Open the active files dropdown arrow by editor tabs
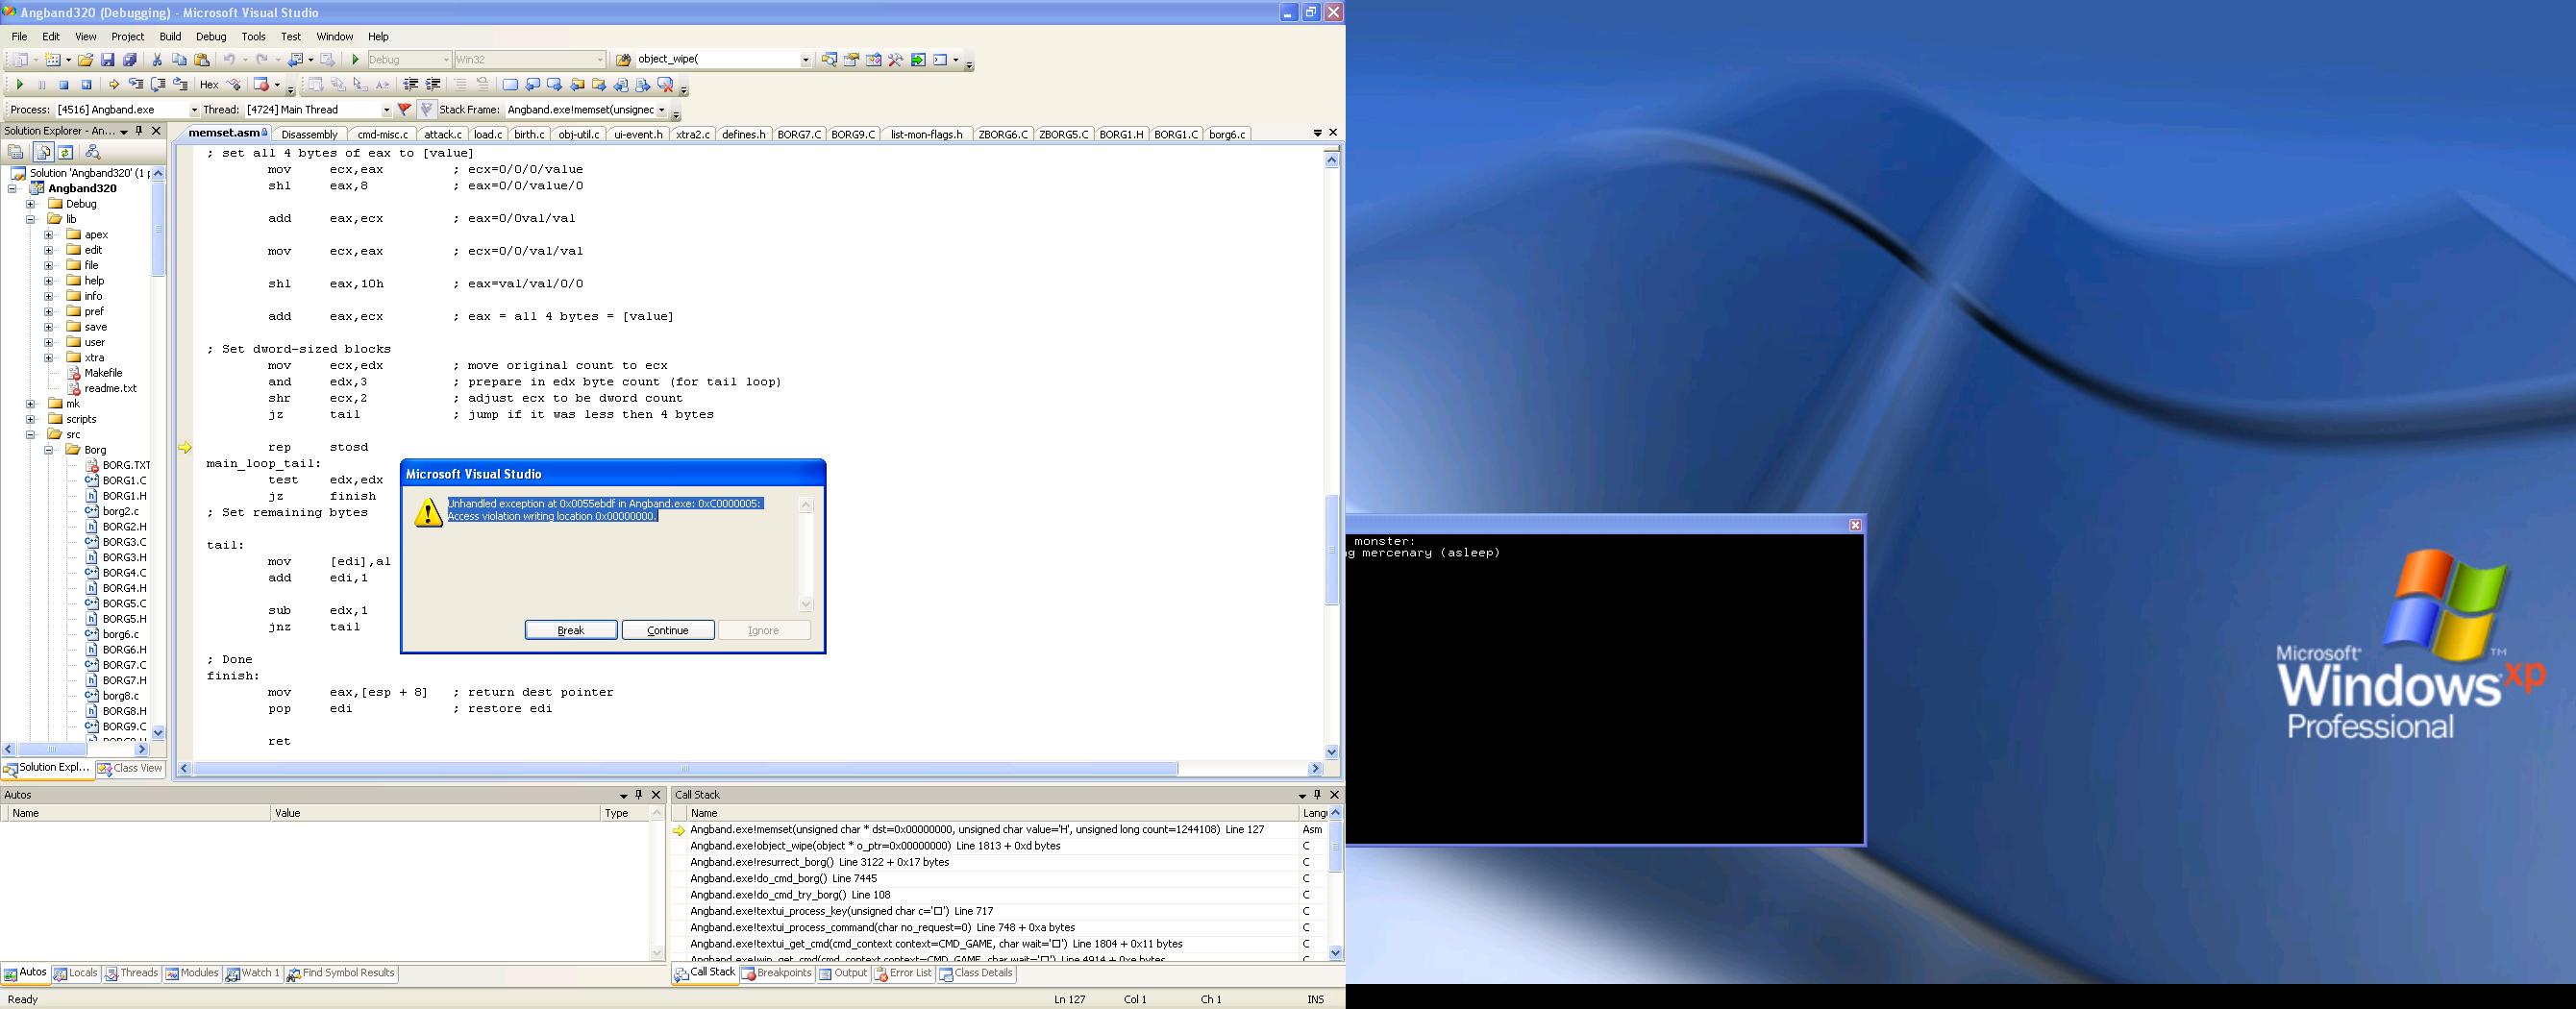The width and height of the screenshot is (2576, 1009). pos(1317,133)
